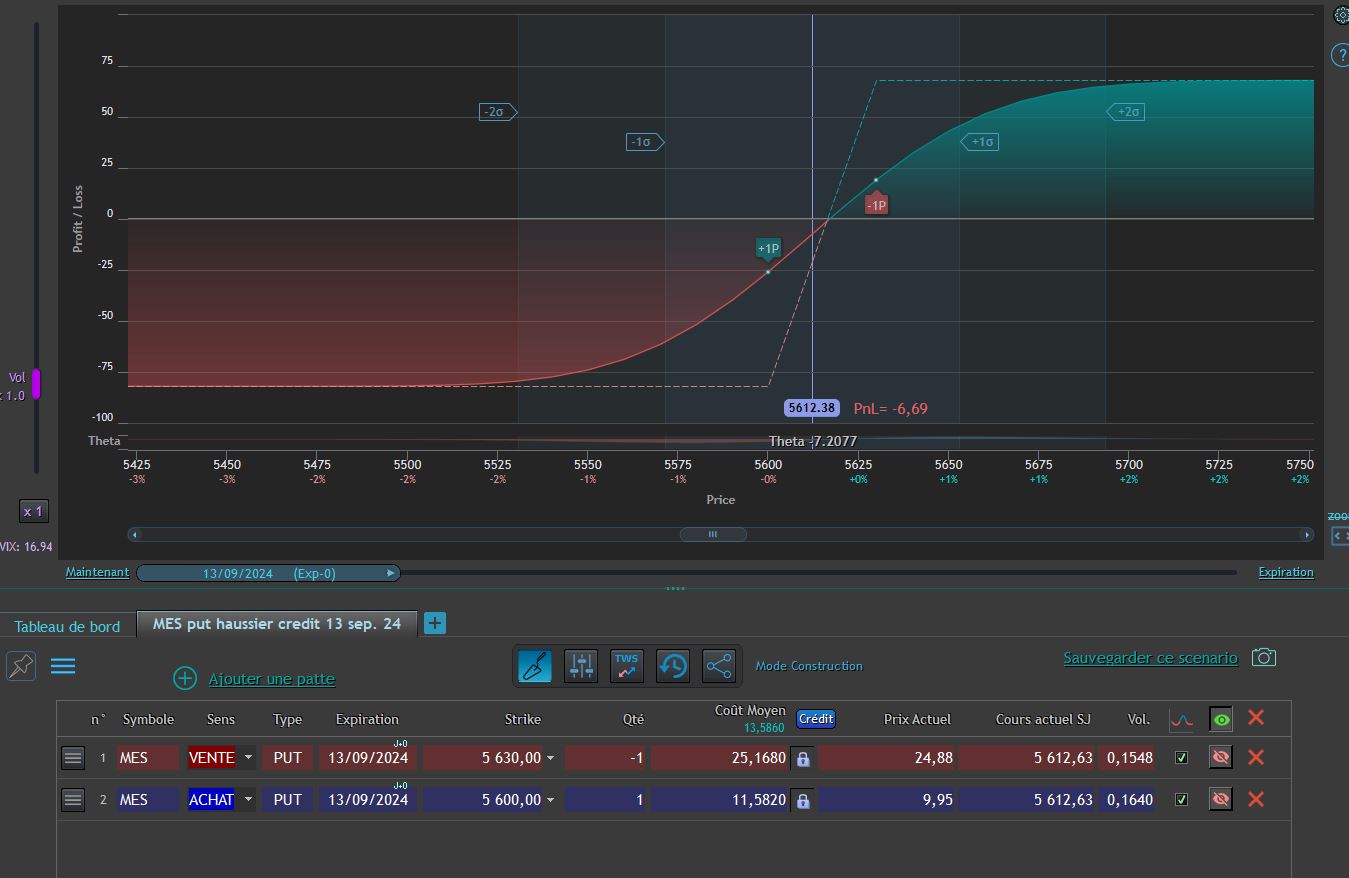Open the VENTE direction dropdown
The height and width of the screenshot is (878, 1349).
249,758
